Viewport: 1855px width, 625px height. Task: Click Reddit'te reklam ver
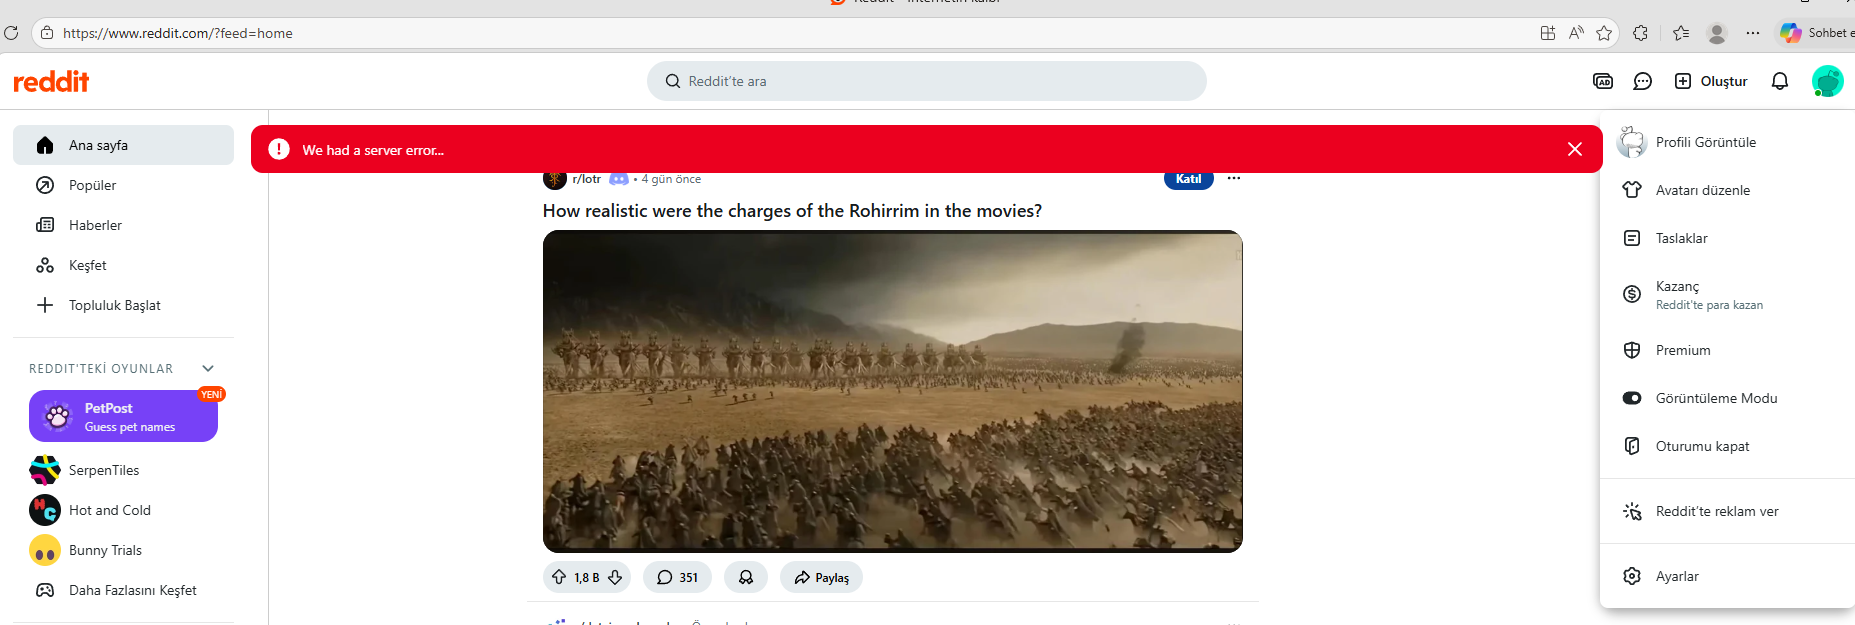click(1727, 511)
